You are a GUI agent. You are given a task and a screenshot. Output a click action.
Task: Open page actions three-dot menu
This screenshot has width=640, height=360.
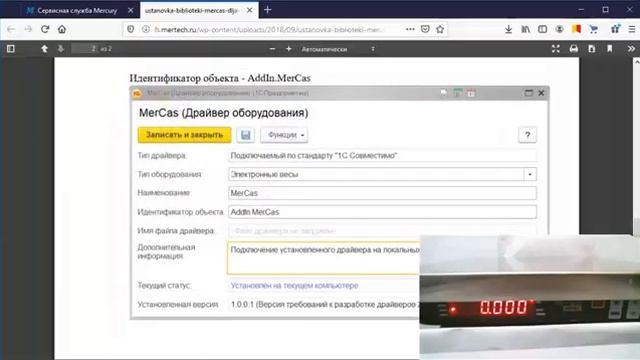point(410,29)
